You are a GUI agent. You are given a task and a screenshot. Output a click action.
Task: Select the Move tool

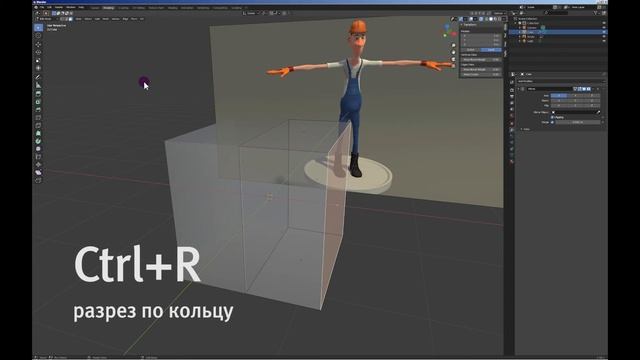(38, 44)
